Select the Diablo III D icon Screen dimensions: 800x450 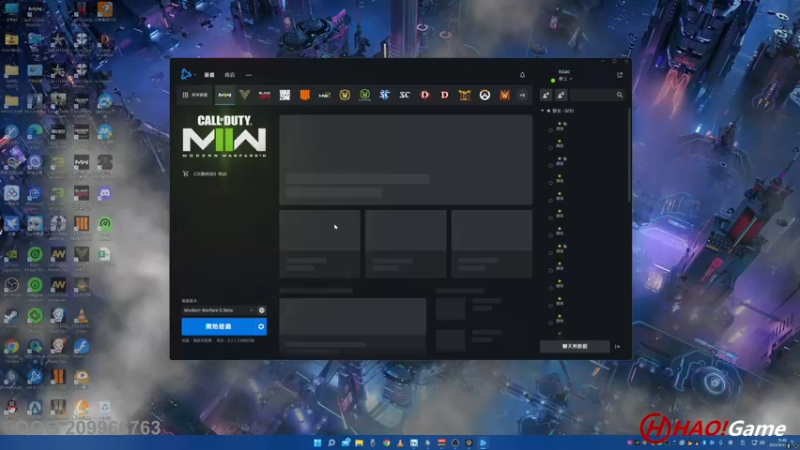(x=444, y=95)
